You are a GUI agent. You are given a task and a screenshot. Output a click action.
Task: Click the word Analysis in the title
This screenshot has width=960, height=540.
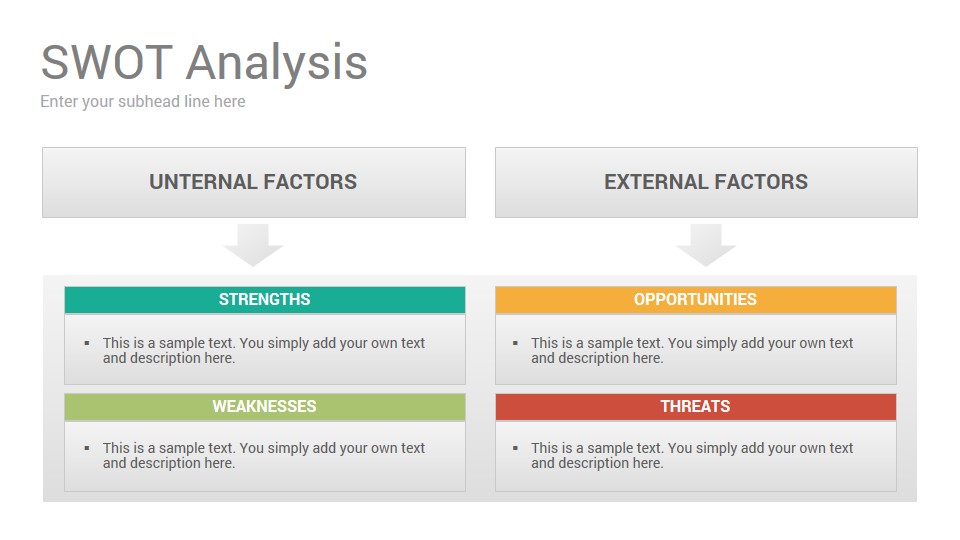(277, 64)
